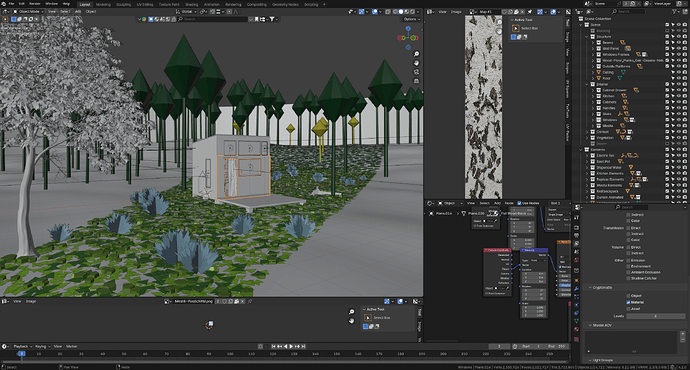Open the View Layer properties tab
The width and height of the screenshot is (690, 370).
coord(576,244)
